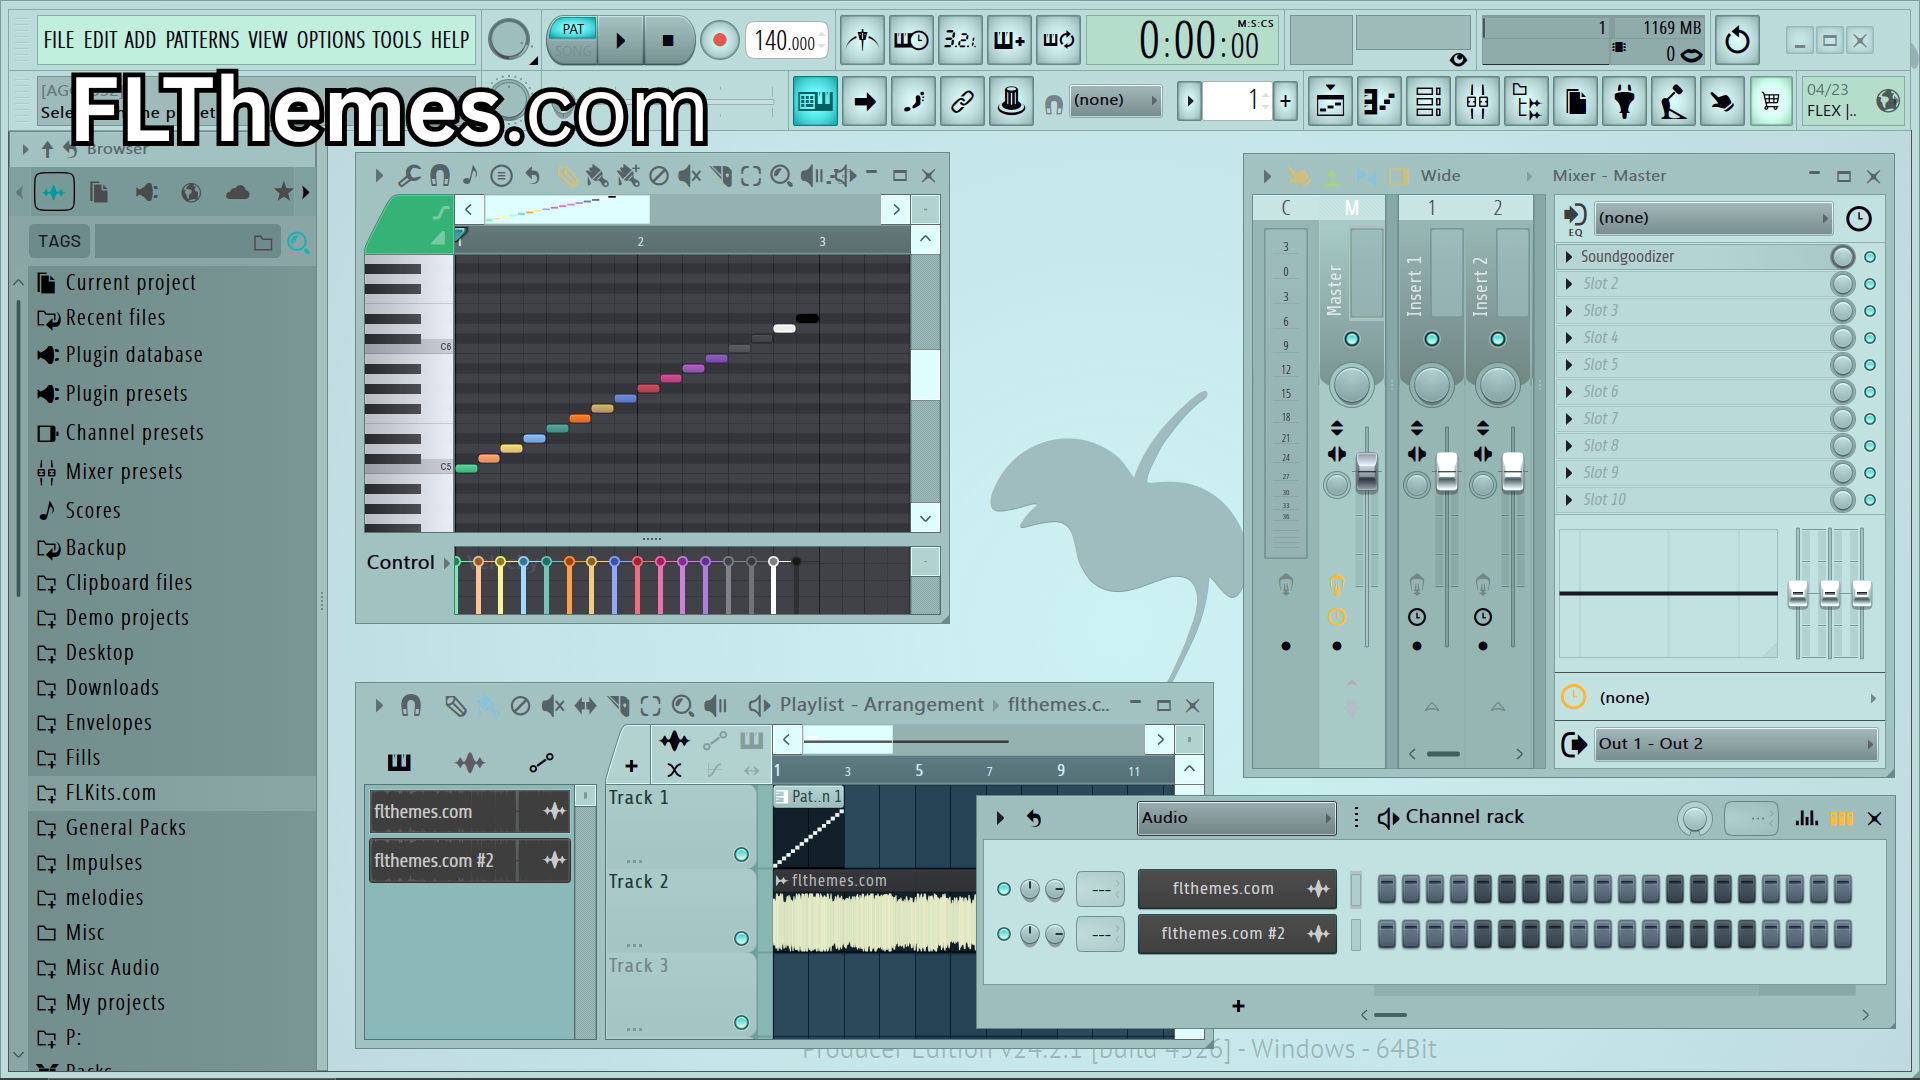Mute Insert 2 mixer track
Screen dimensions: 1920x1080
[1498, 339]
